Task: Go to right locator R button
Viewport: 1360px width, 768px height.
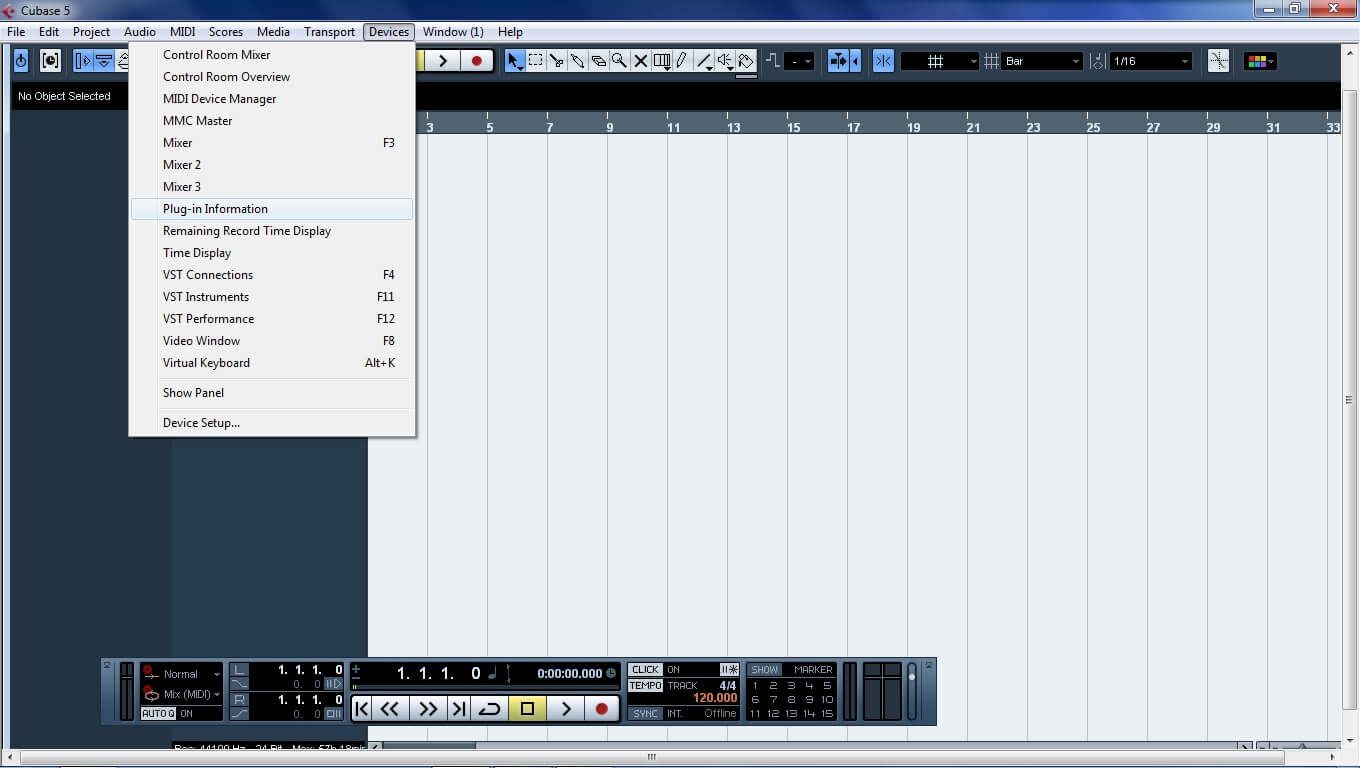Action: click(239, 699)
